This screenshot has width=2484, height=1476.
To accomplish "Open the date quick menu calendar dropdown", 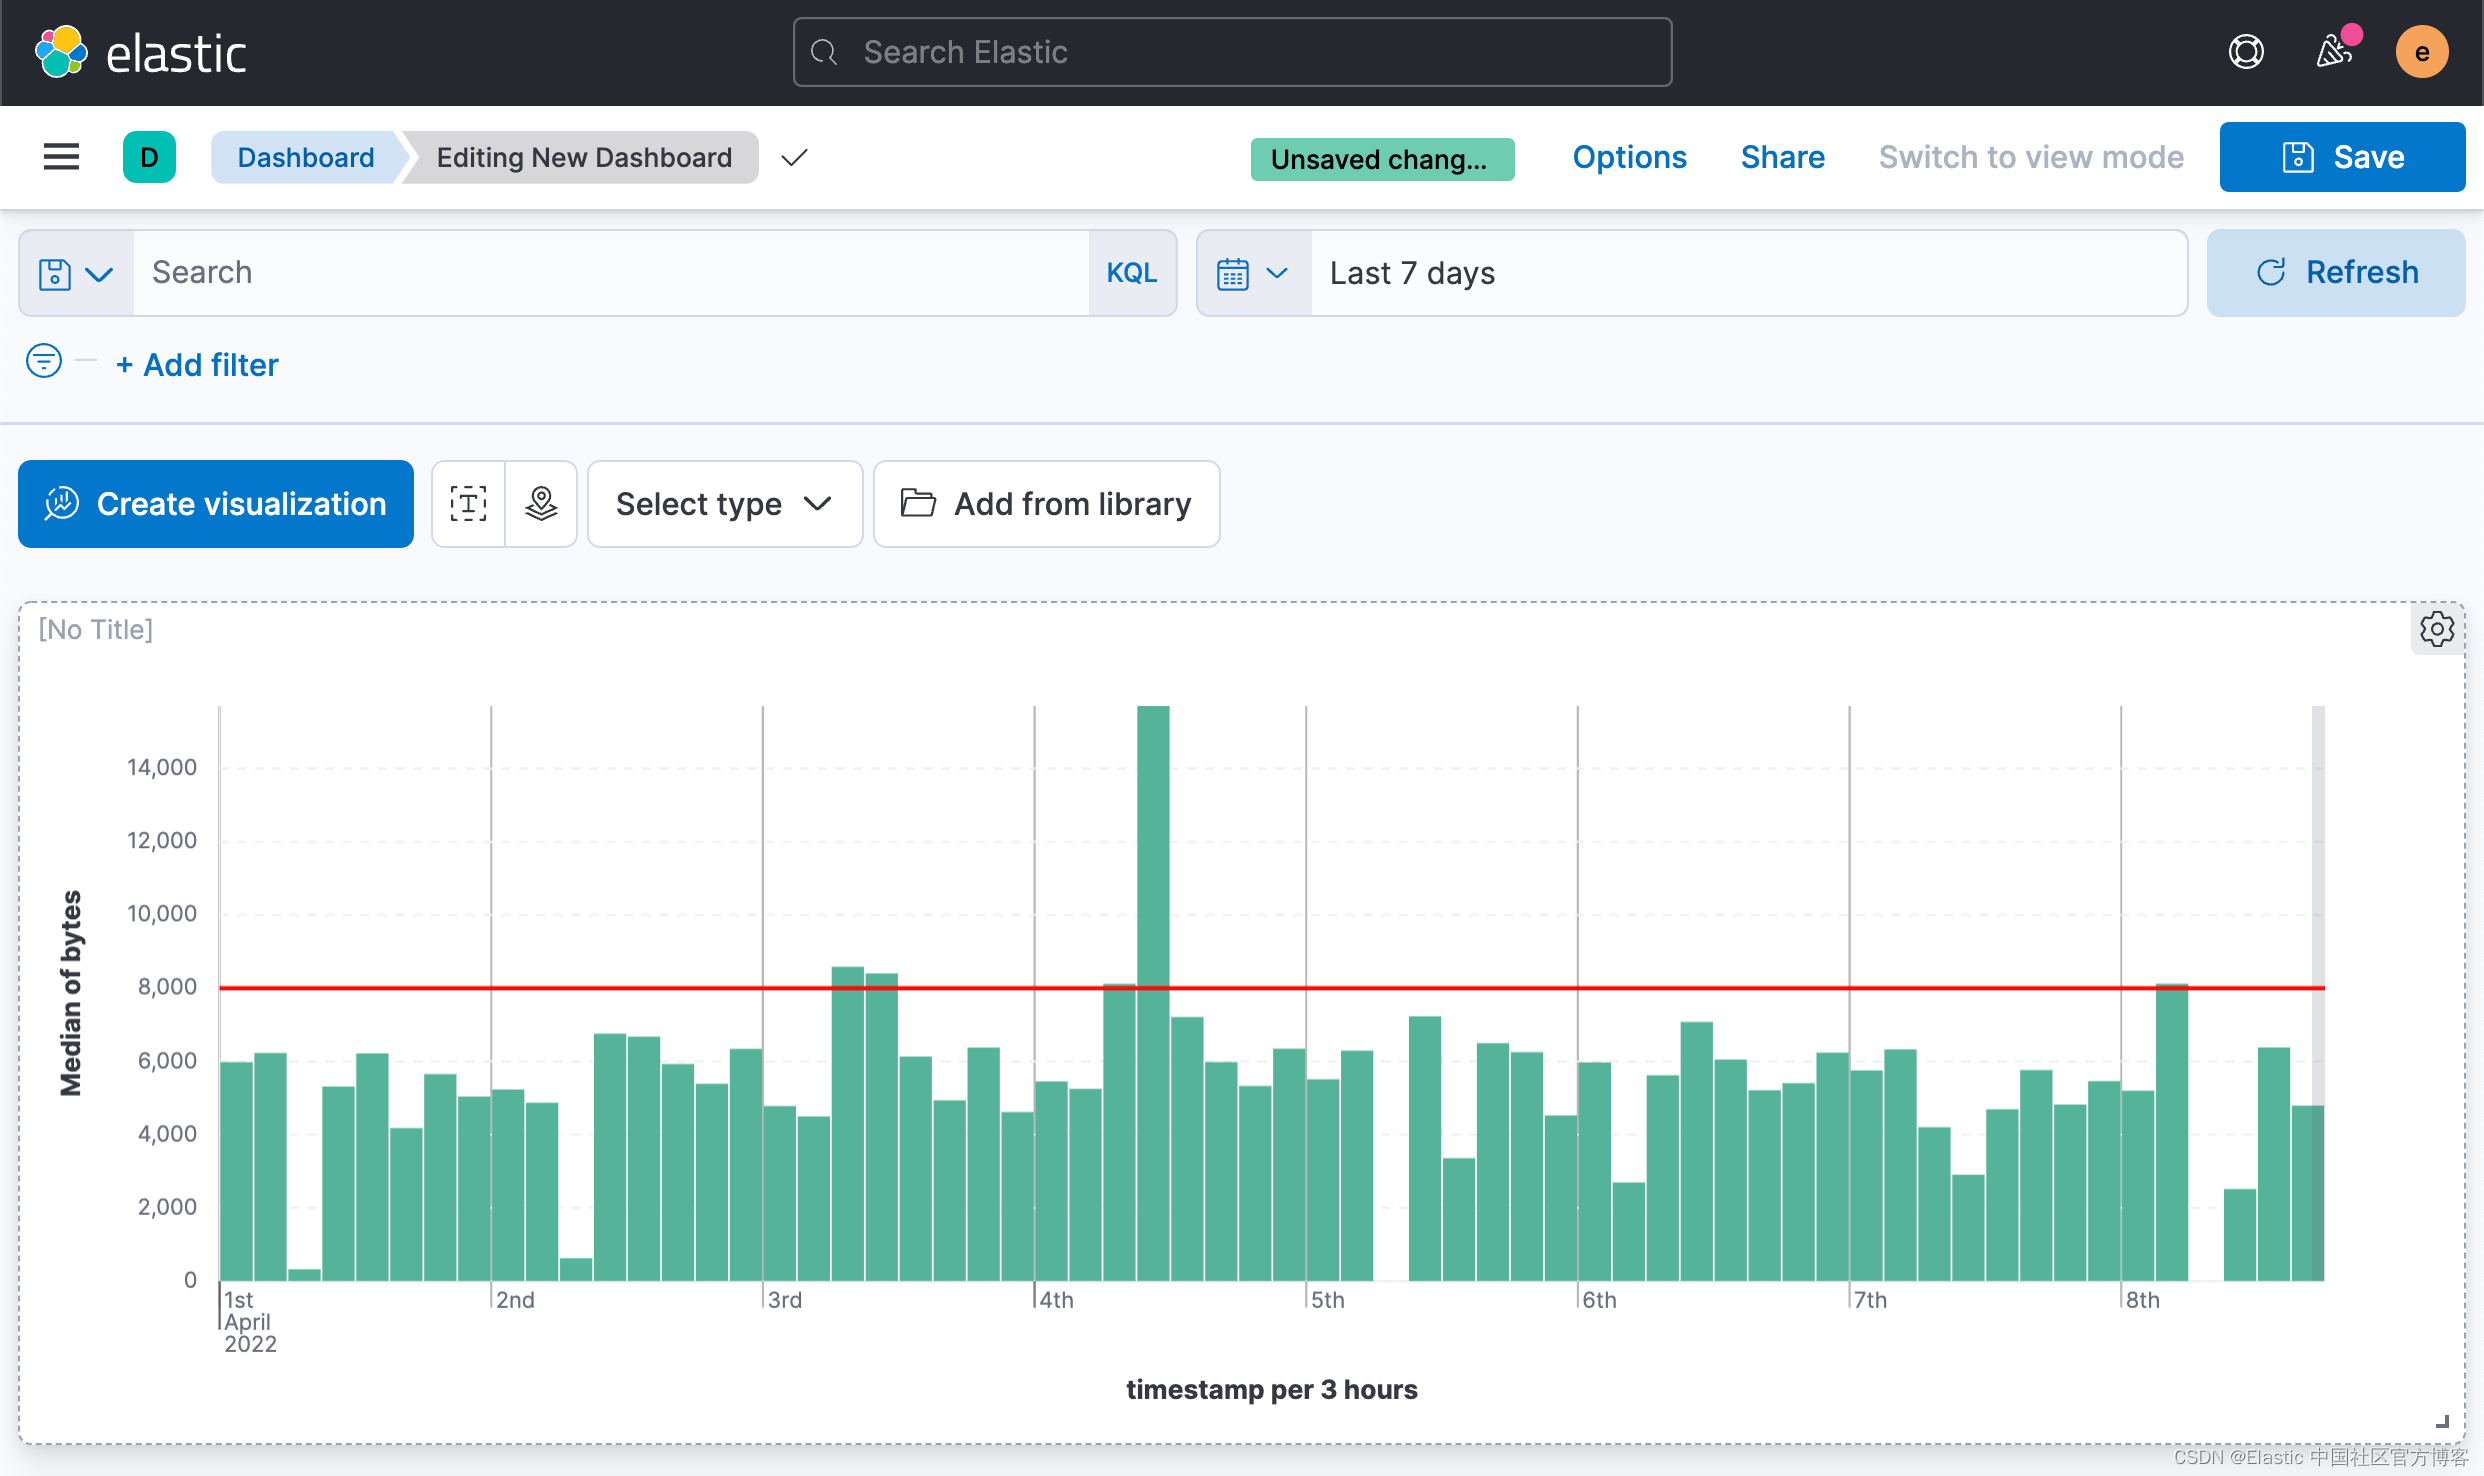I will [1252, 273].
